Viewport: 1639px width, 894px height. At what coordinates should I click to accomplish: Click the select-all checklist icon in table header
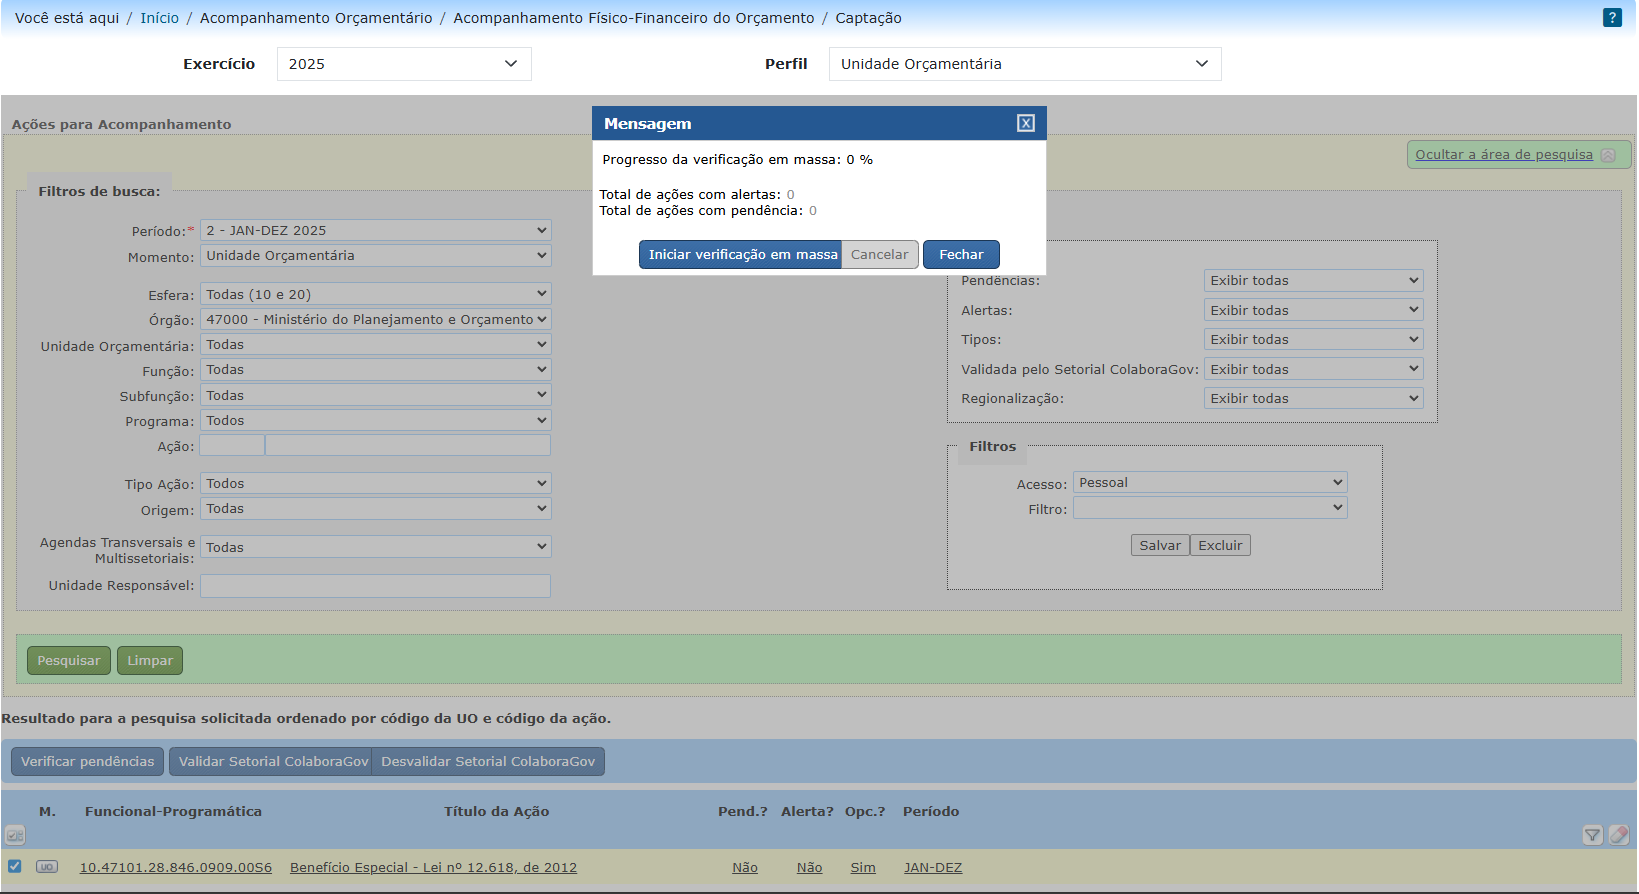pos(15,835)
